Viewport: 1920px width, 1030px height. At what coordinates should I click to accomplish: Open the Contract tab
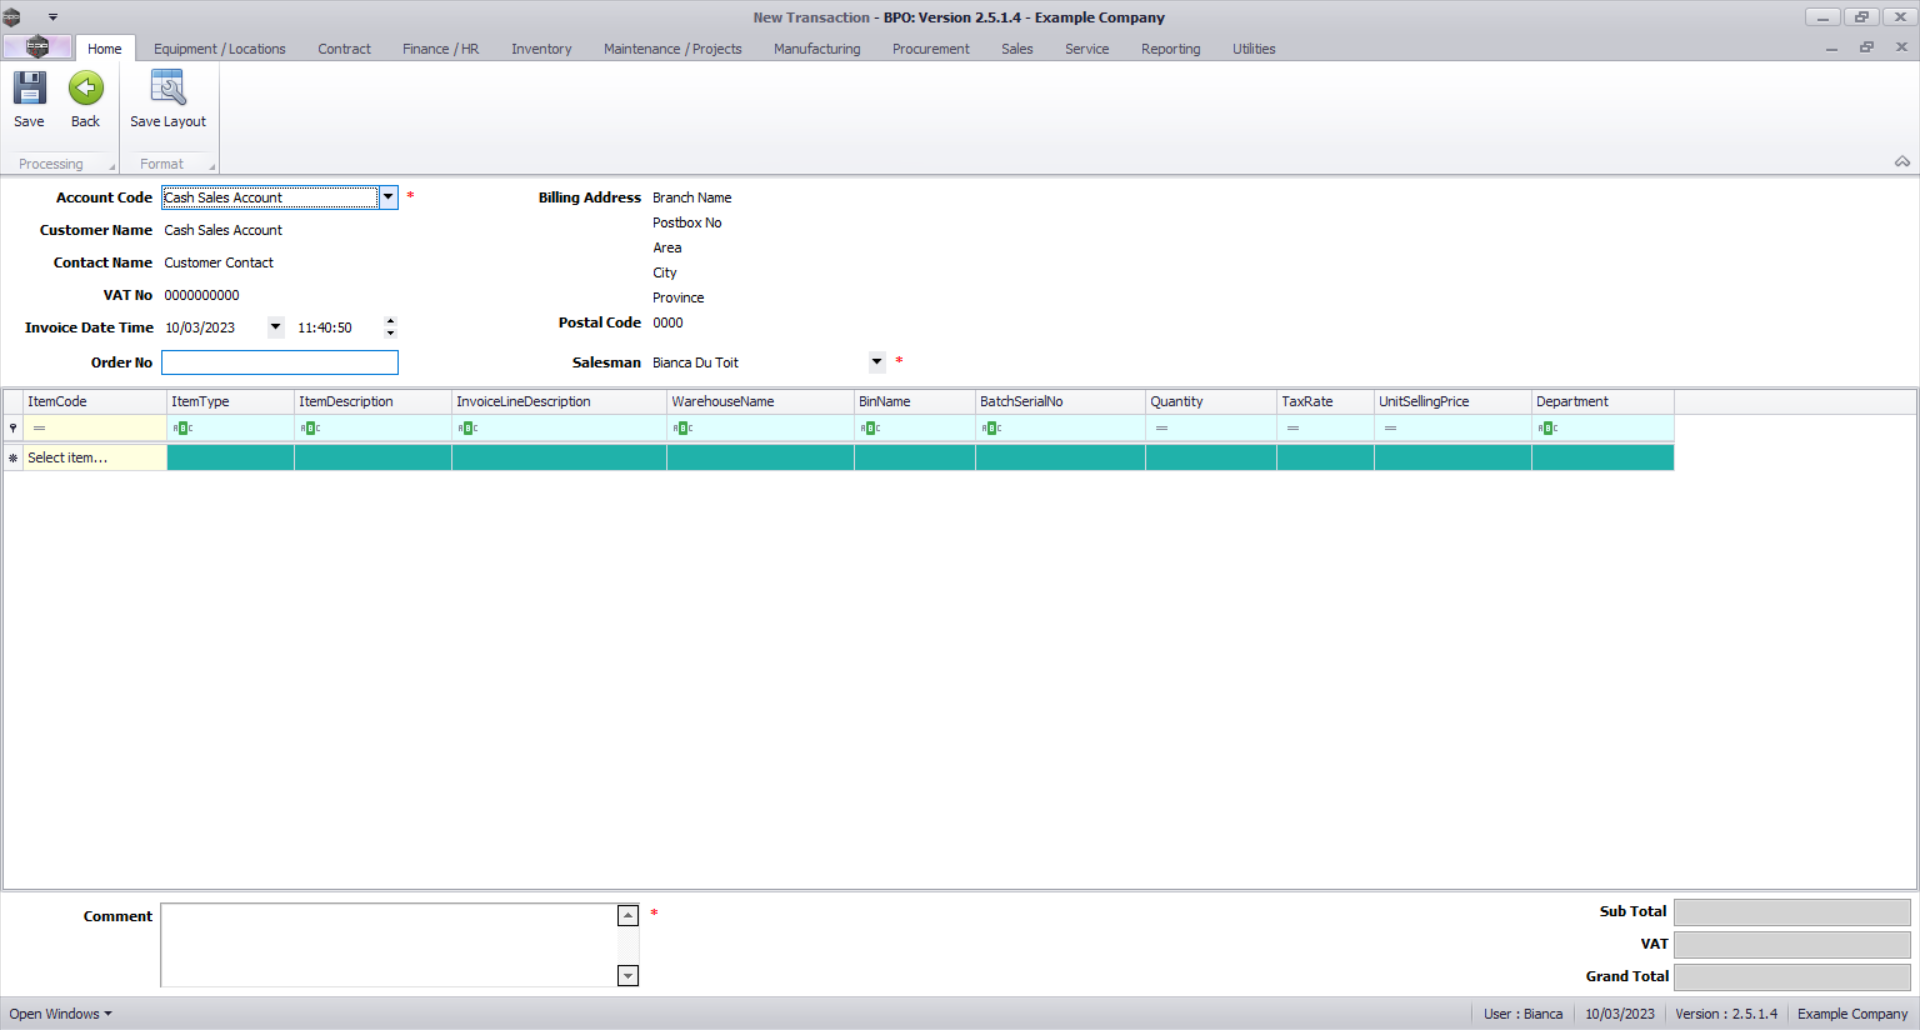point(344,48)
